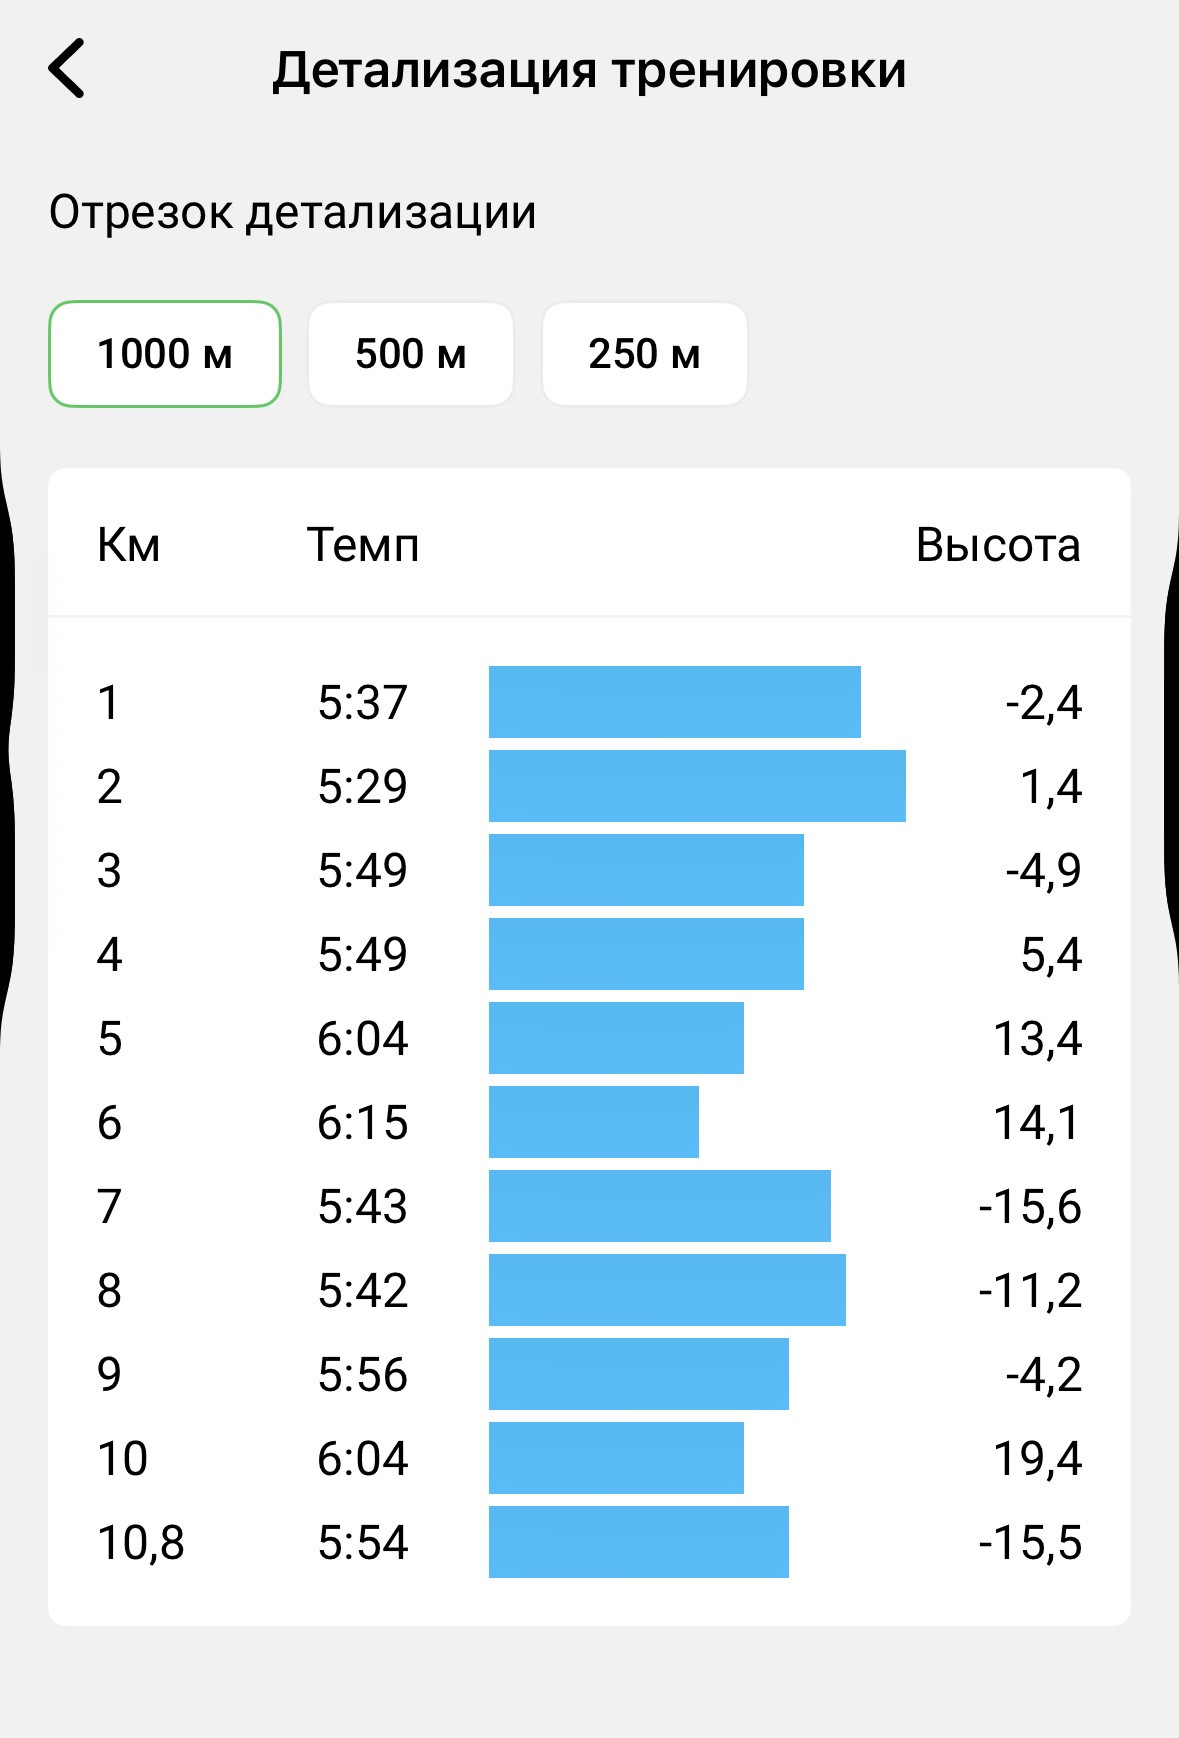Tap the kilometer 5 pace 6:04
The width and height of the screenshot is (1179, 1738).
363,1038
